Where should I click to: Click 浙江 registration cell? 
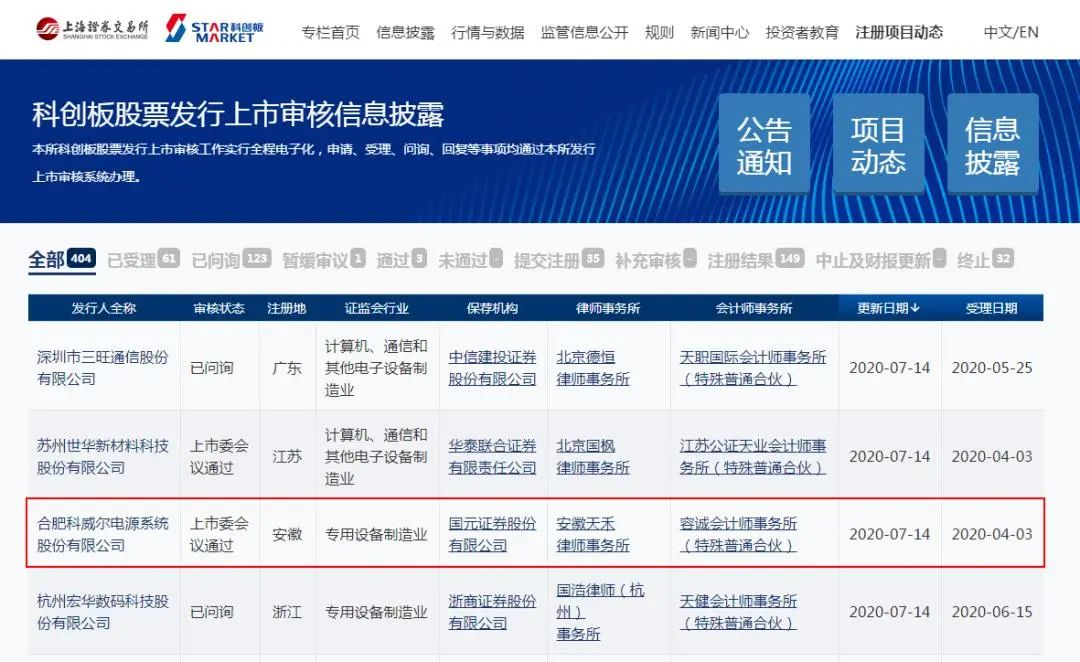point(287,612)
